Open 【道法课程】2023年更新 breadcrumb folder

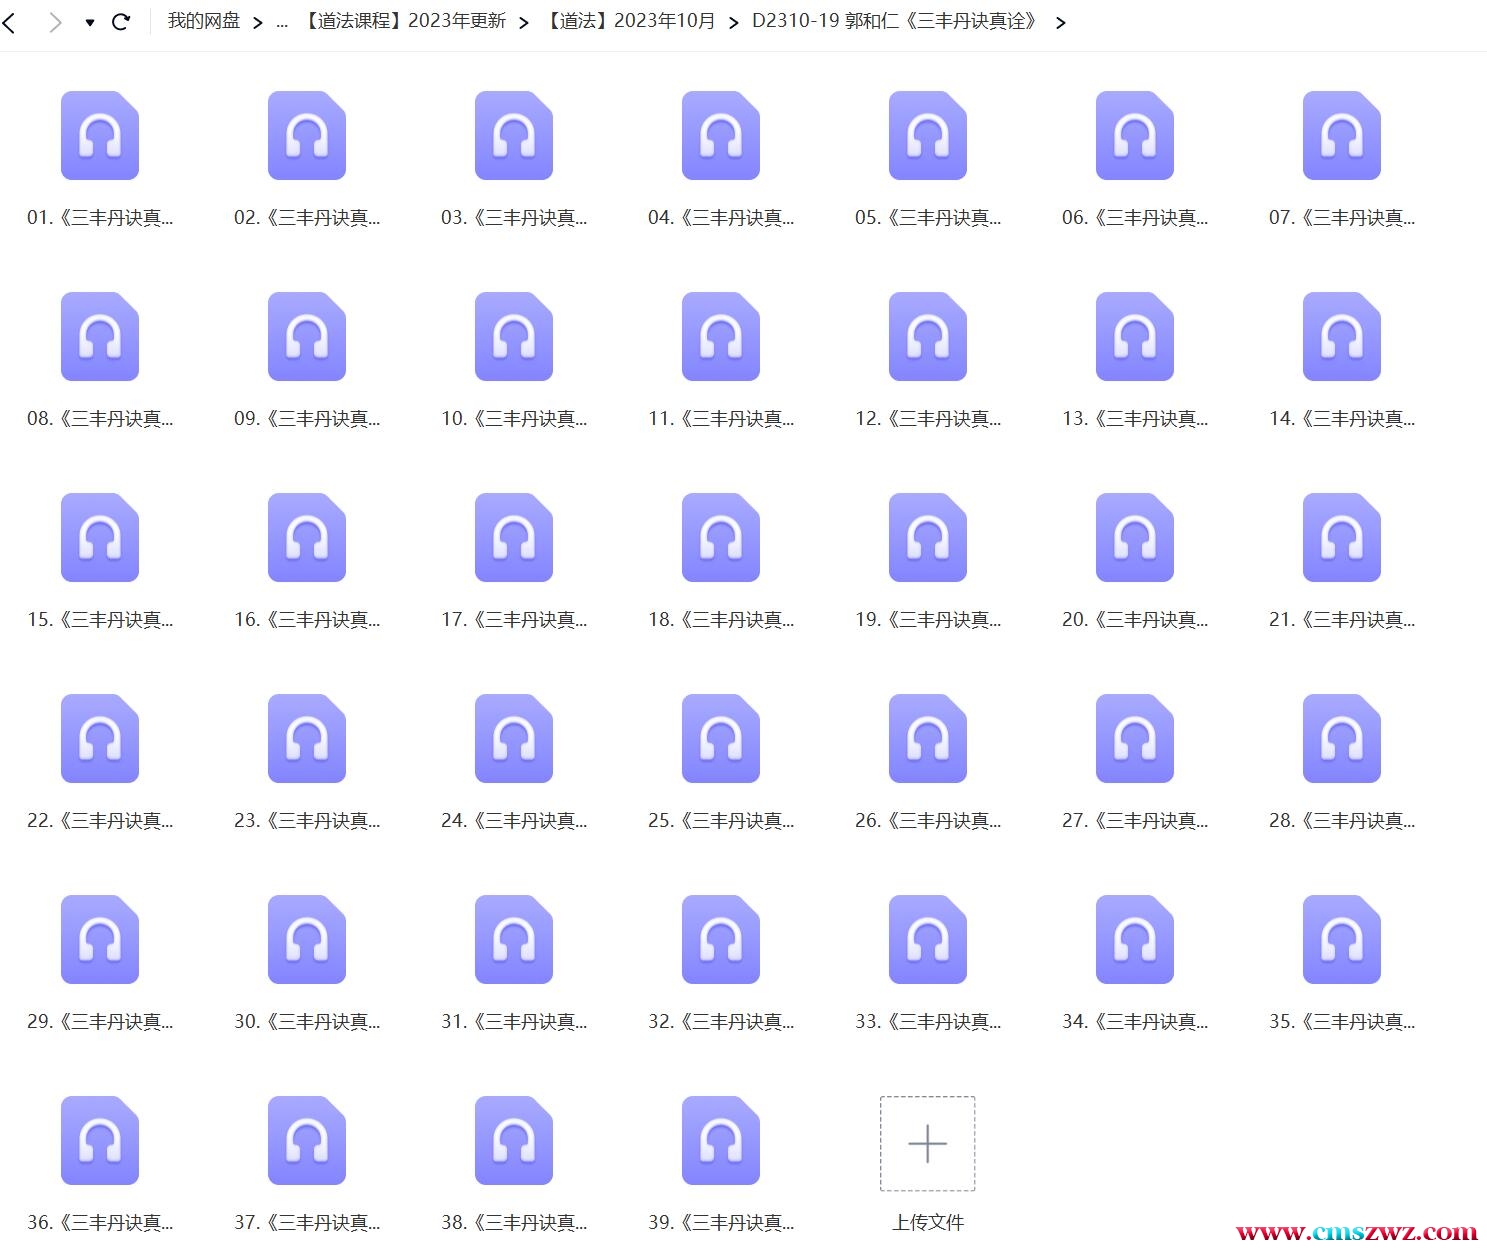[403, 21]
